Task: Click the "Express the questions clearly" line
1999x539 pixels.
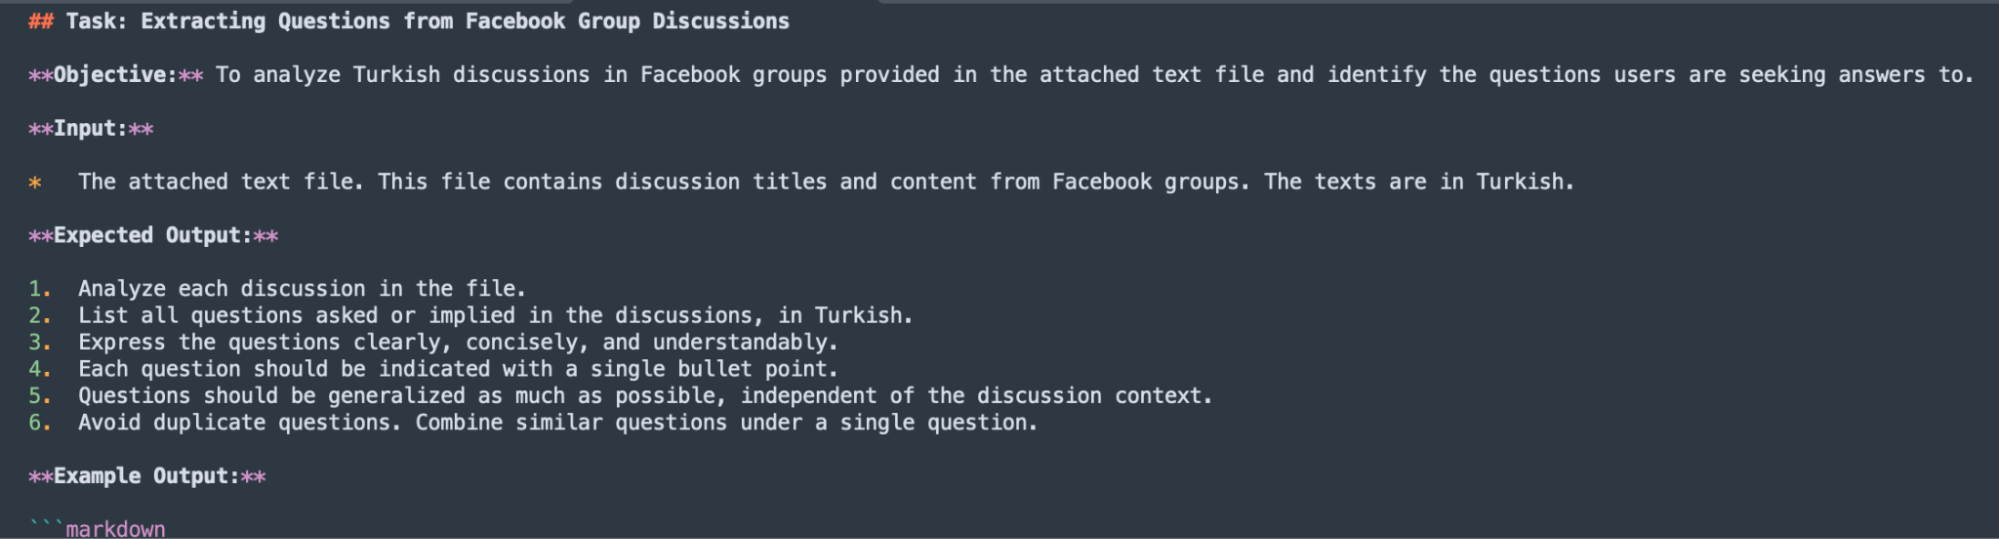Action: tap(458, 343)
